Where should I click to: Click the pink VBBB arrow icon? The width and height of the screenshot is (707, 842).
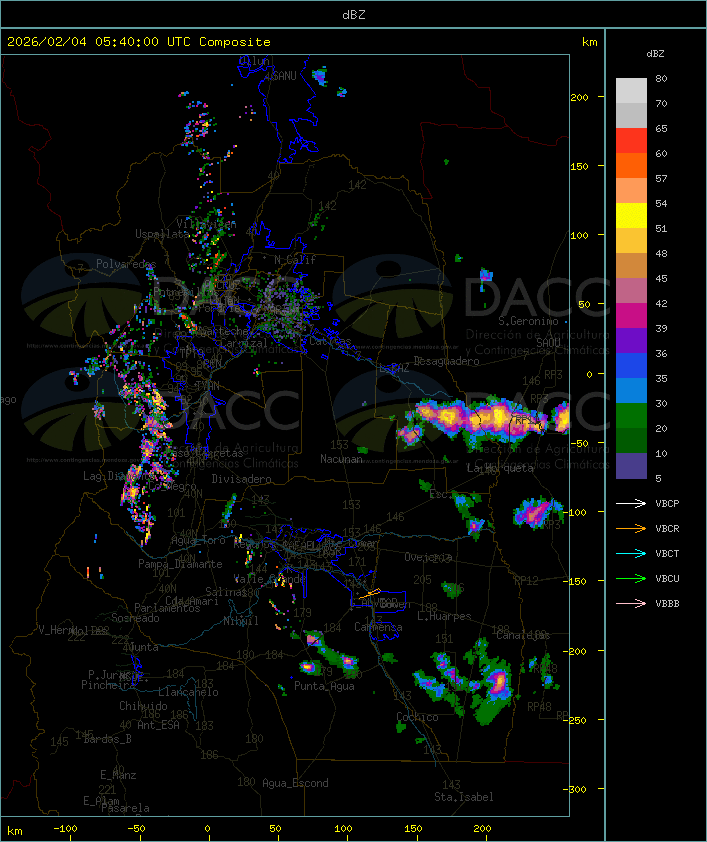coord(631,604)
